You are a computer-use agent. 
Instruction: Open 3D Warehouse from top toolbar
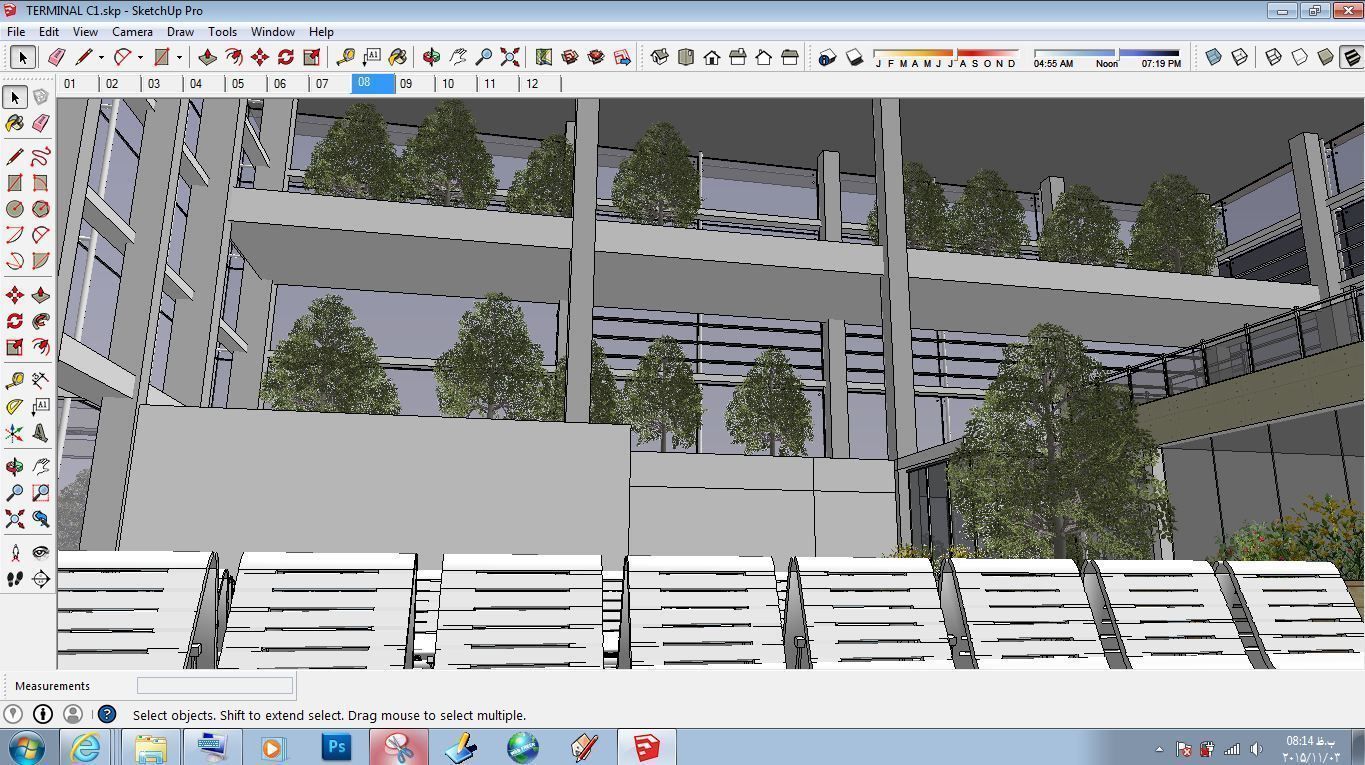570,57
